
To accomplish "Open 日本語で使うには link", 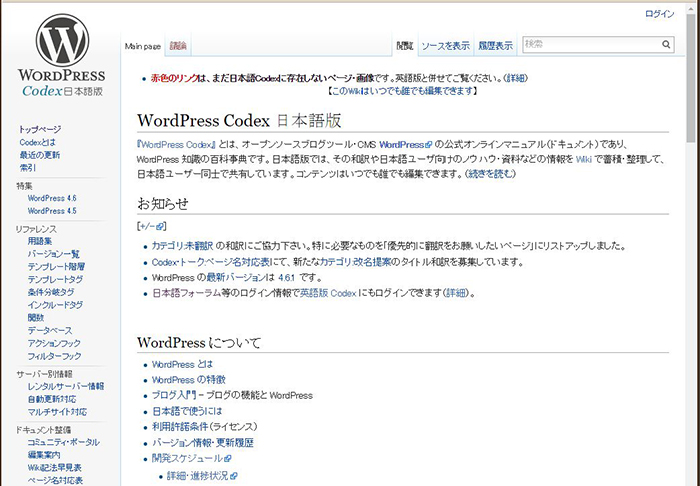I will click(x=187, y=411).
